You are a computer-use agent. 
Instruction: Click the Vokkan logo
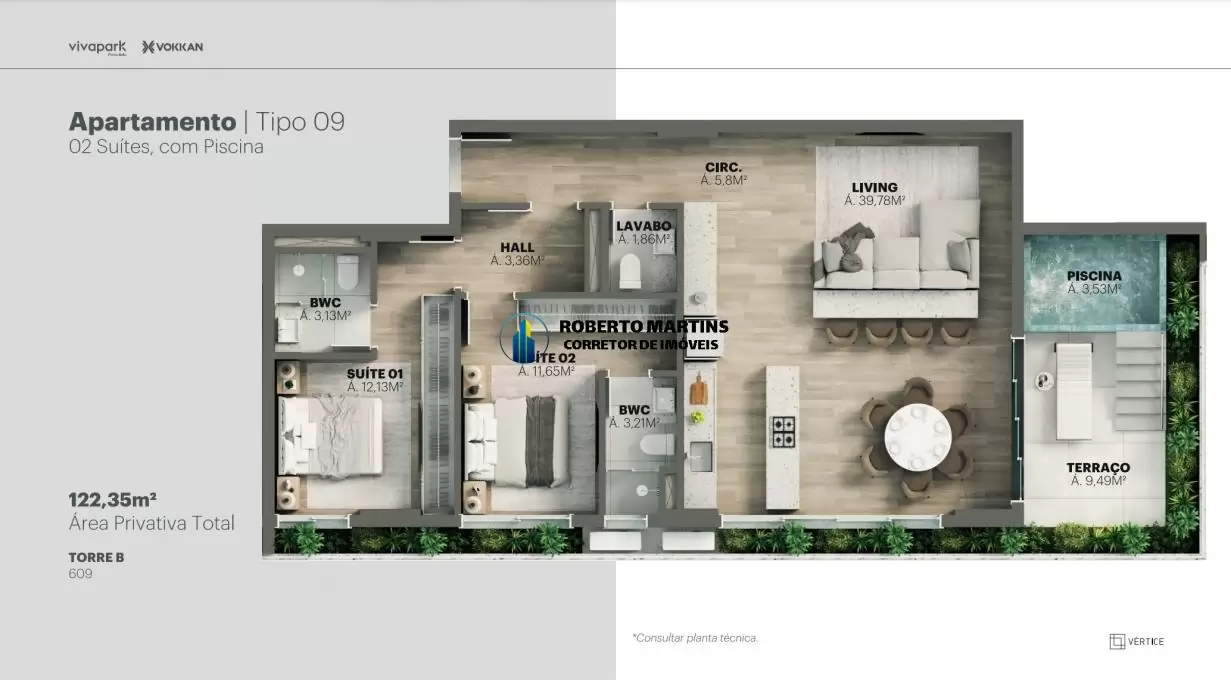(x=173, y=47)
